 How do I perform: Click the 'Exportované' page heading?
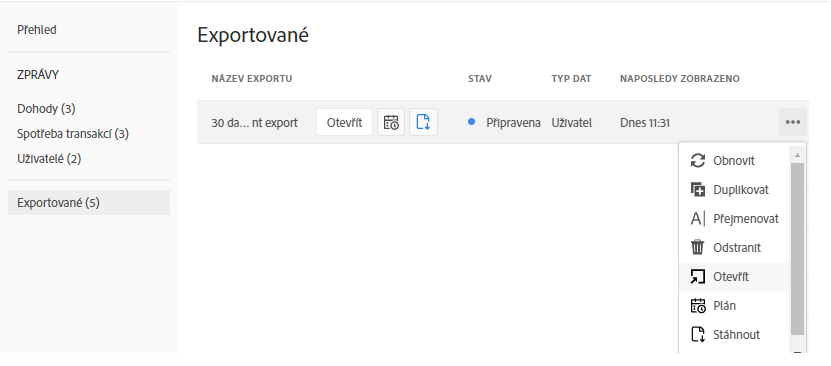coord(253,35)
